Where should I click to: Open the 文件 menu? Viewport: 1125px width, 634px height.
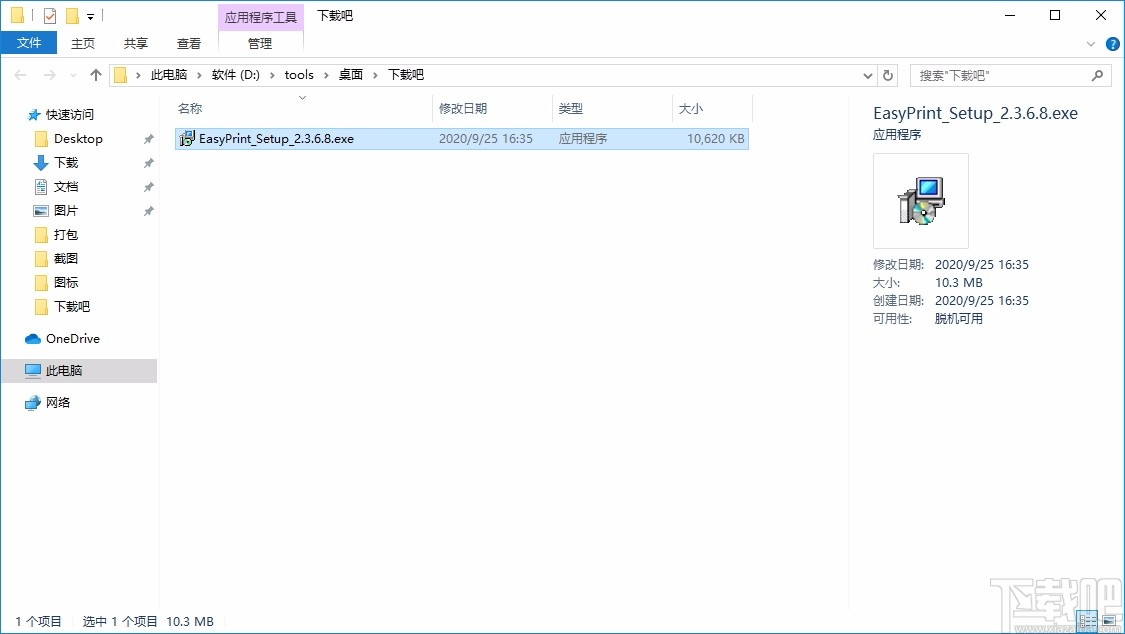tap(29, 43)
